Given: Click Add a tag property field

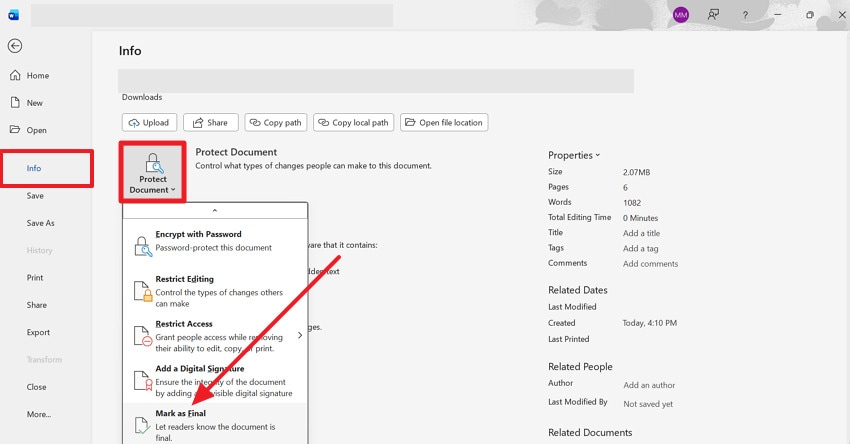Looking at the screenshot, I should [x=640, y=248].
